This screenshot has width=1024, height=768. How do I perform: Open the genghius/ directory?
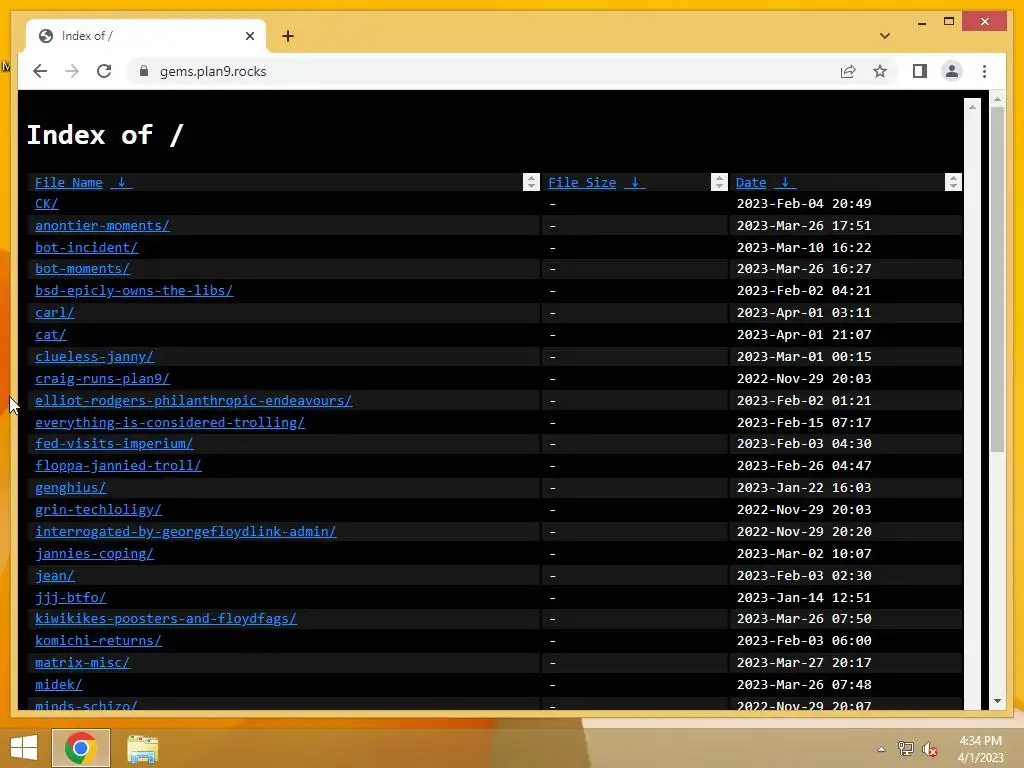(x=71, y=488)
